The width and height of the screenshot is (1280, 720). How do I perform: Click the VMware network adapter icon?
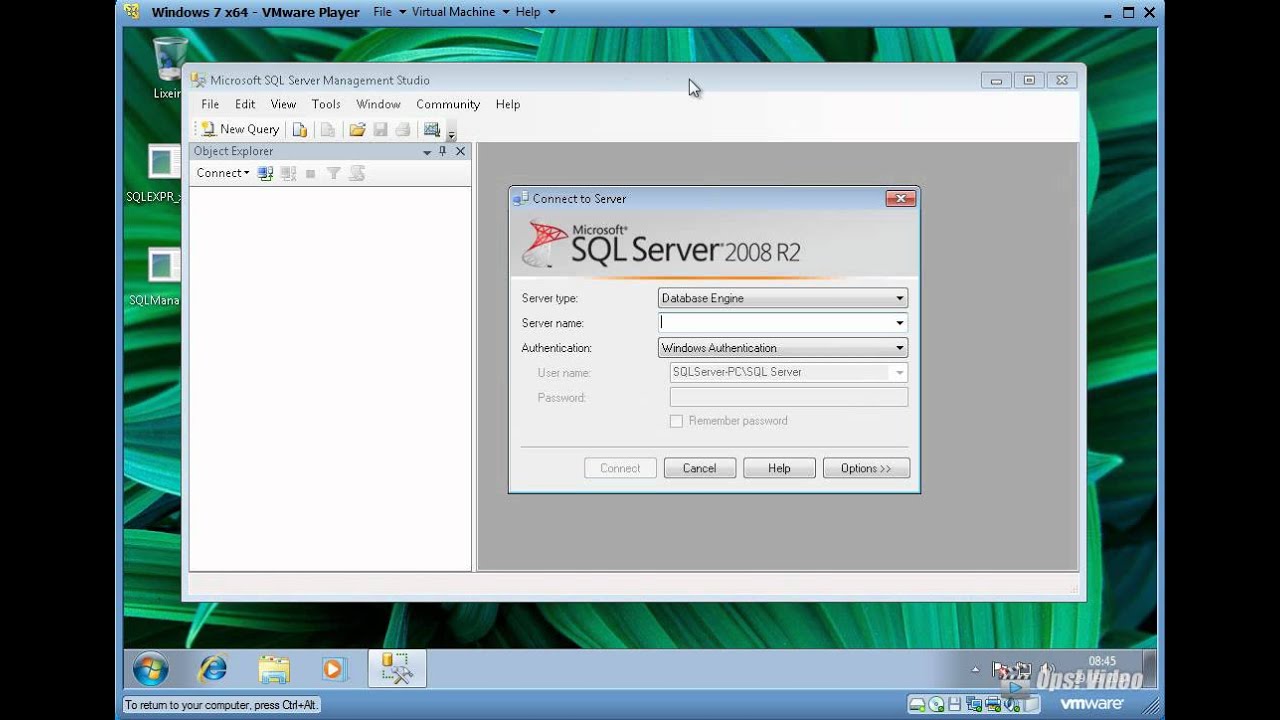(x=973, y=704)
